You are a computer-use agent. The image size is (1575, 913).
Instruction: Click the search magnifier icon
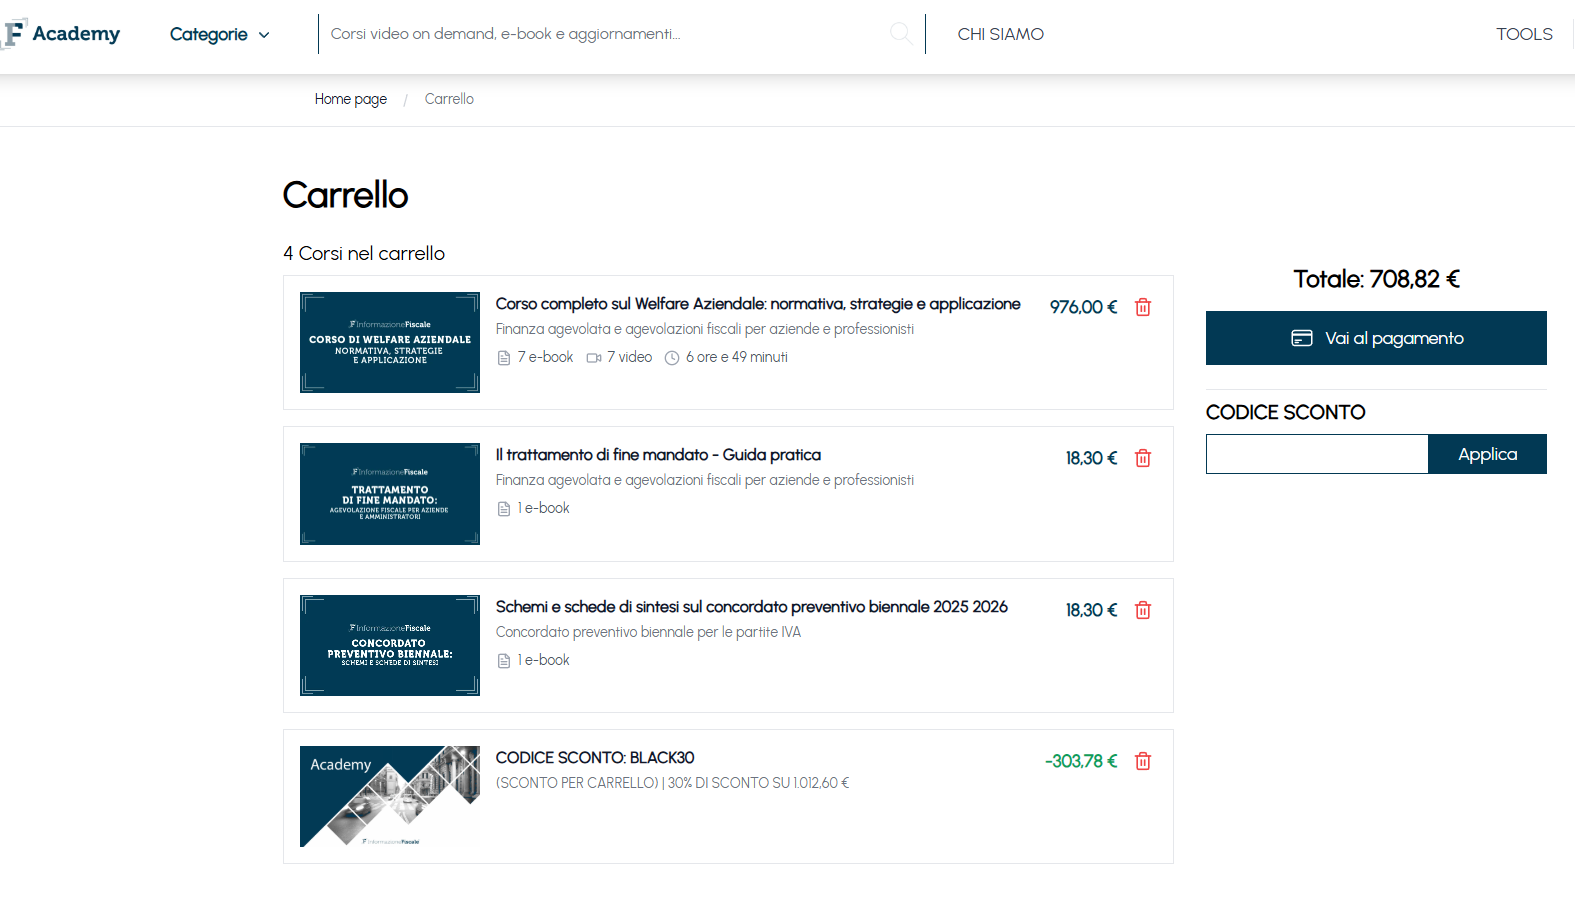pos(900,33)
